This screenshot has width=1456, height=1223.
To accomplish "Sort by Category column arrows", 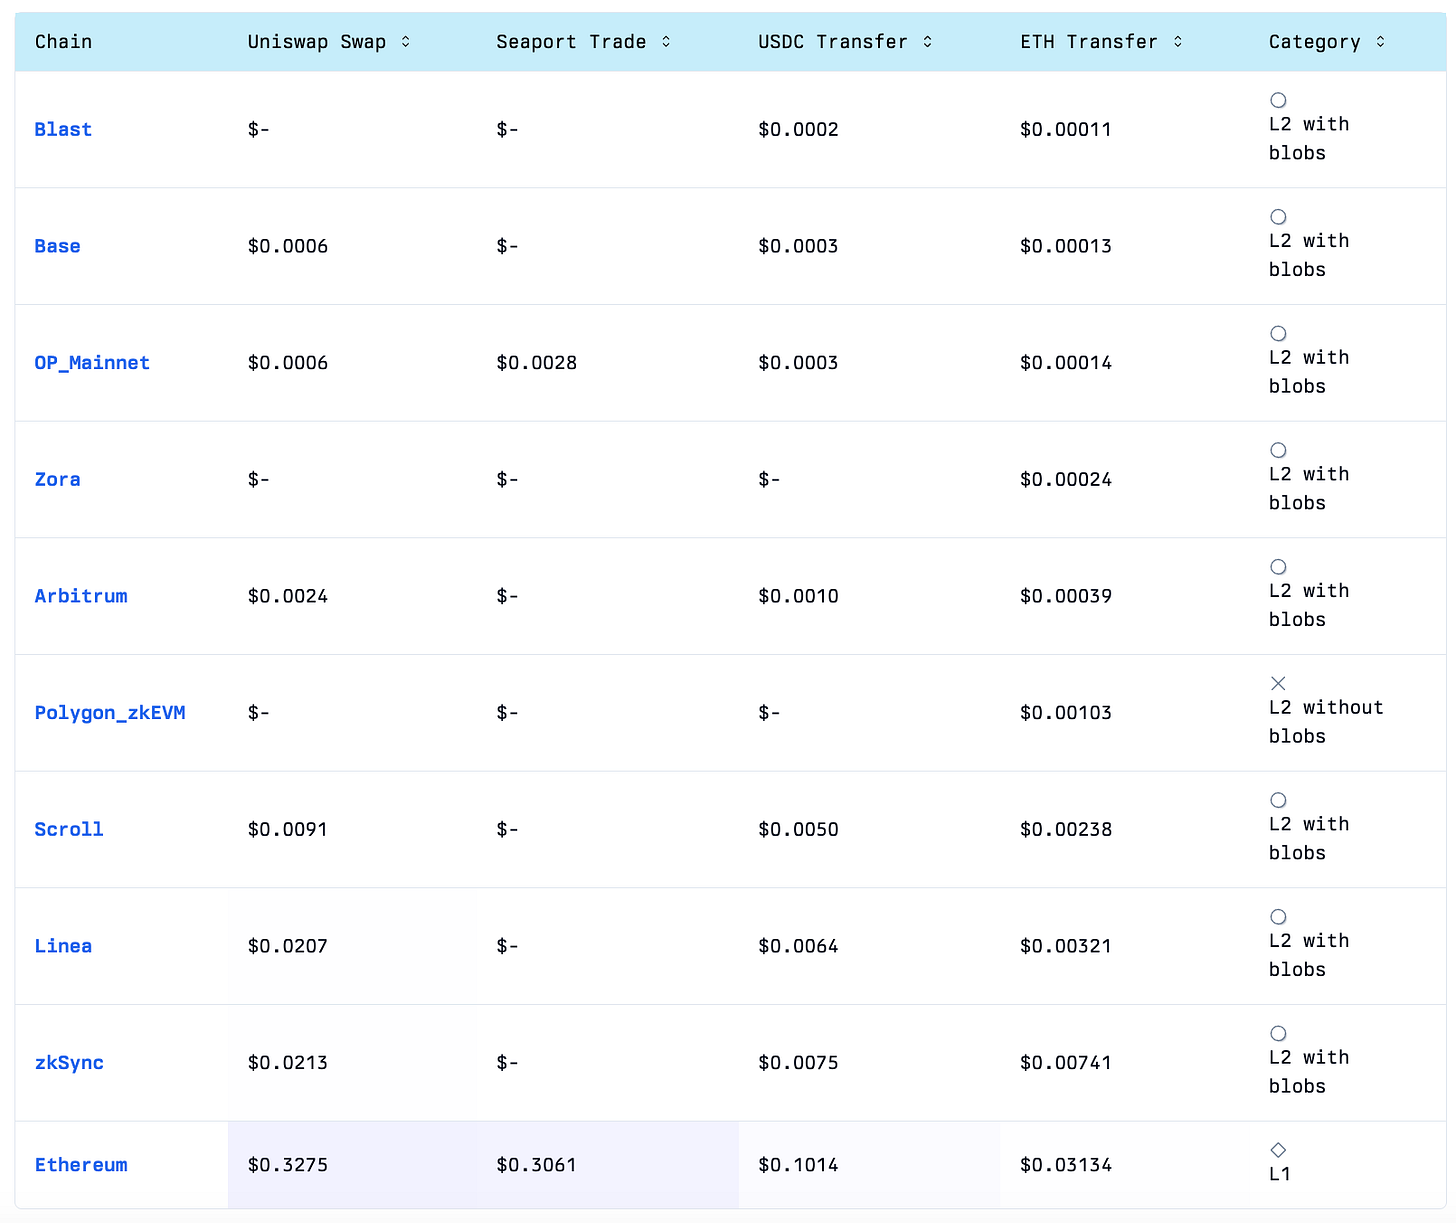I will click(x=1380, y=42).
